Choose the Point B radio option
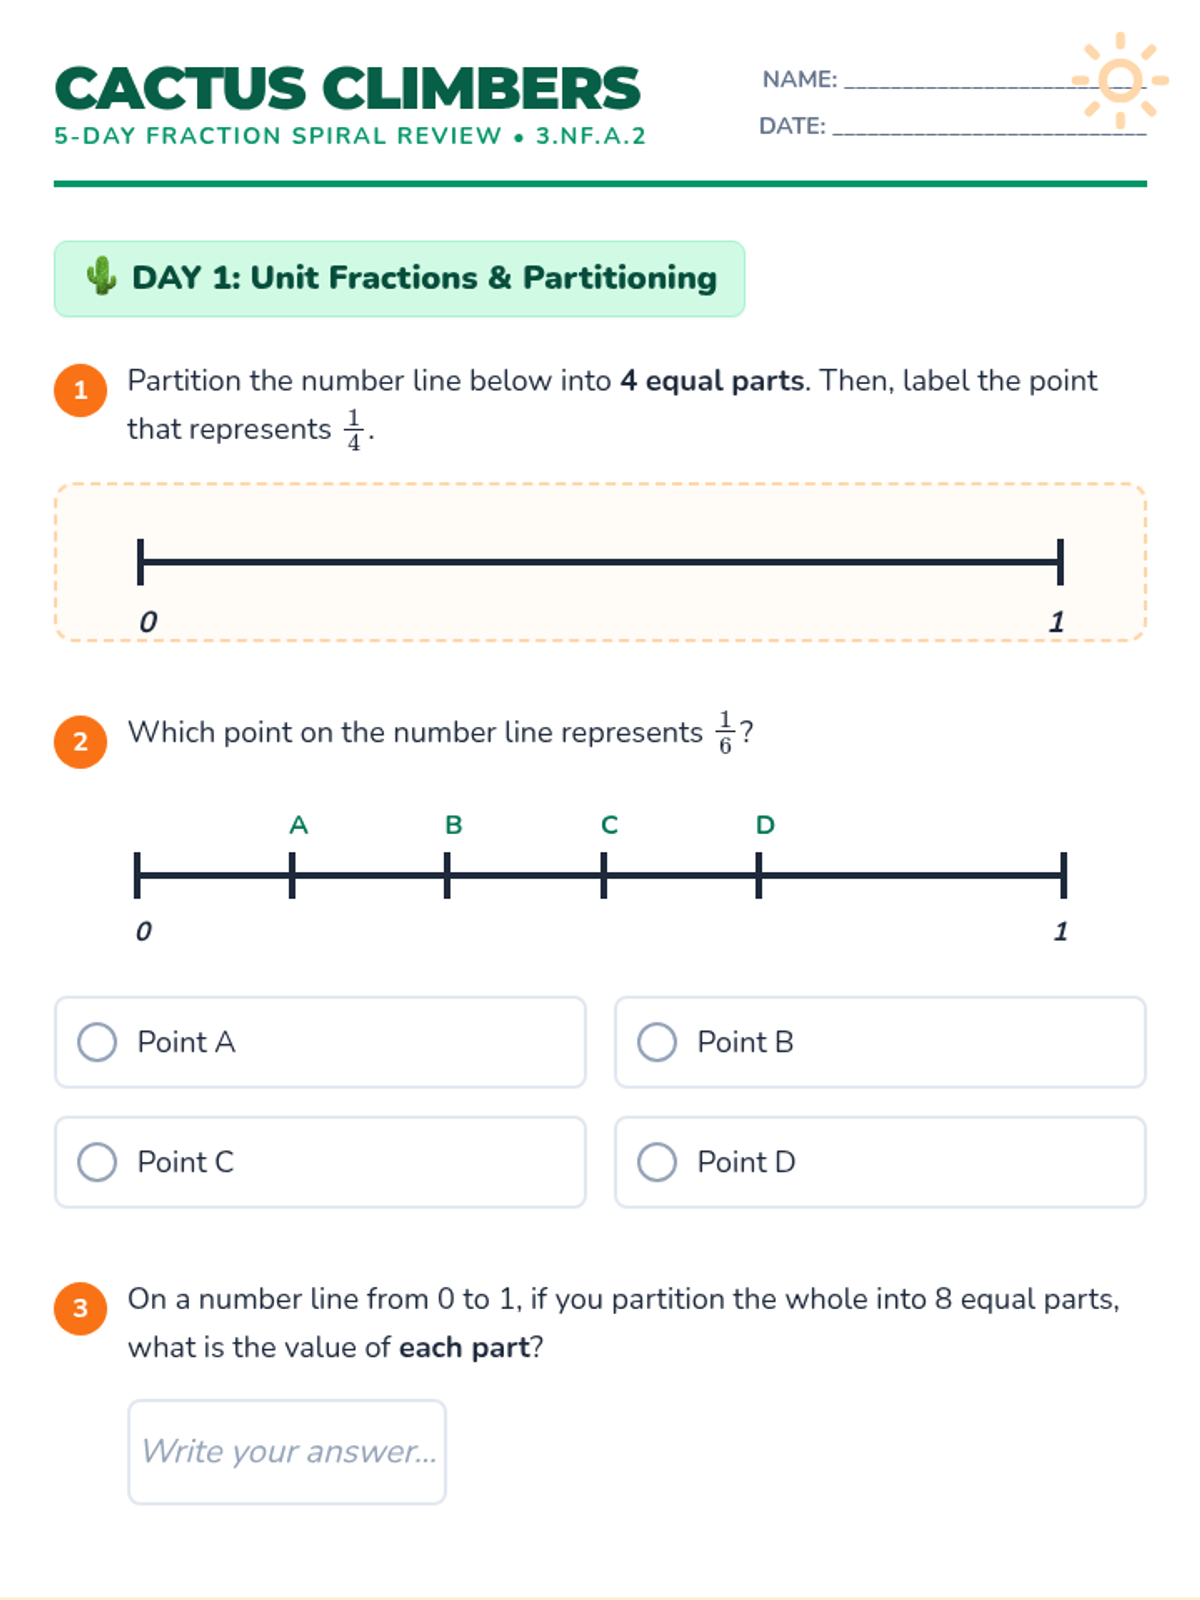Image resolution: width=1200 pixels, height=1600 pixels. pos(657,1042)
